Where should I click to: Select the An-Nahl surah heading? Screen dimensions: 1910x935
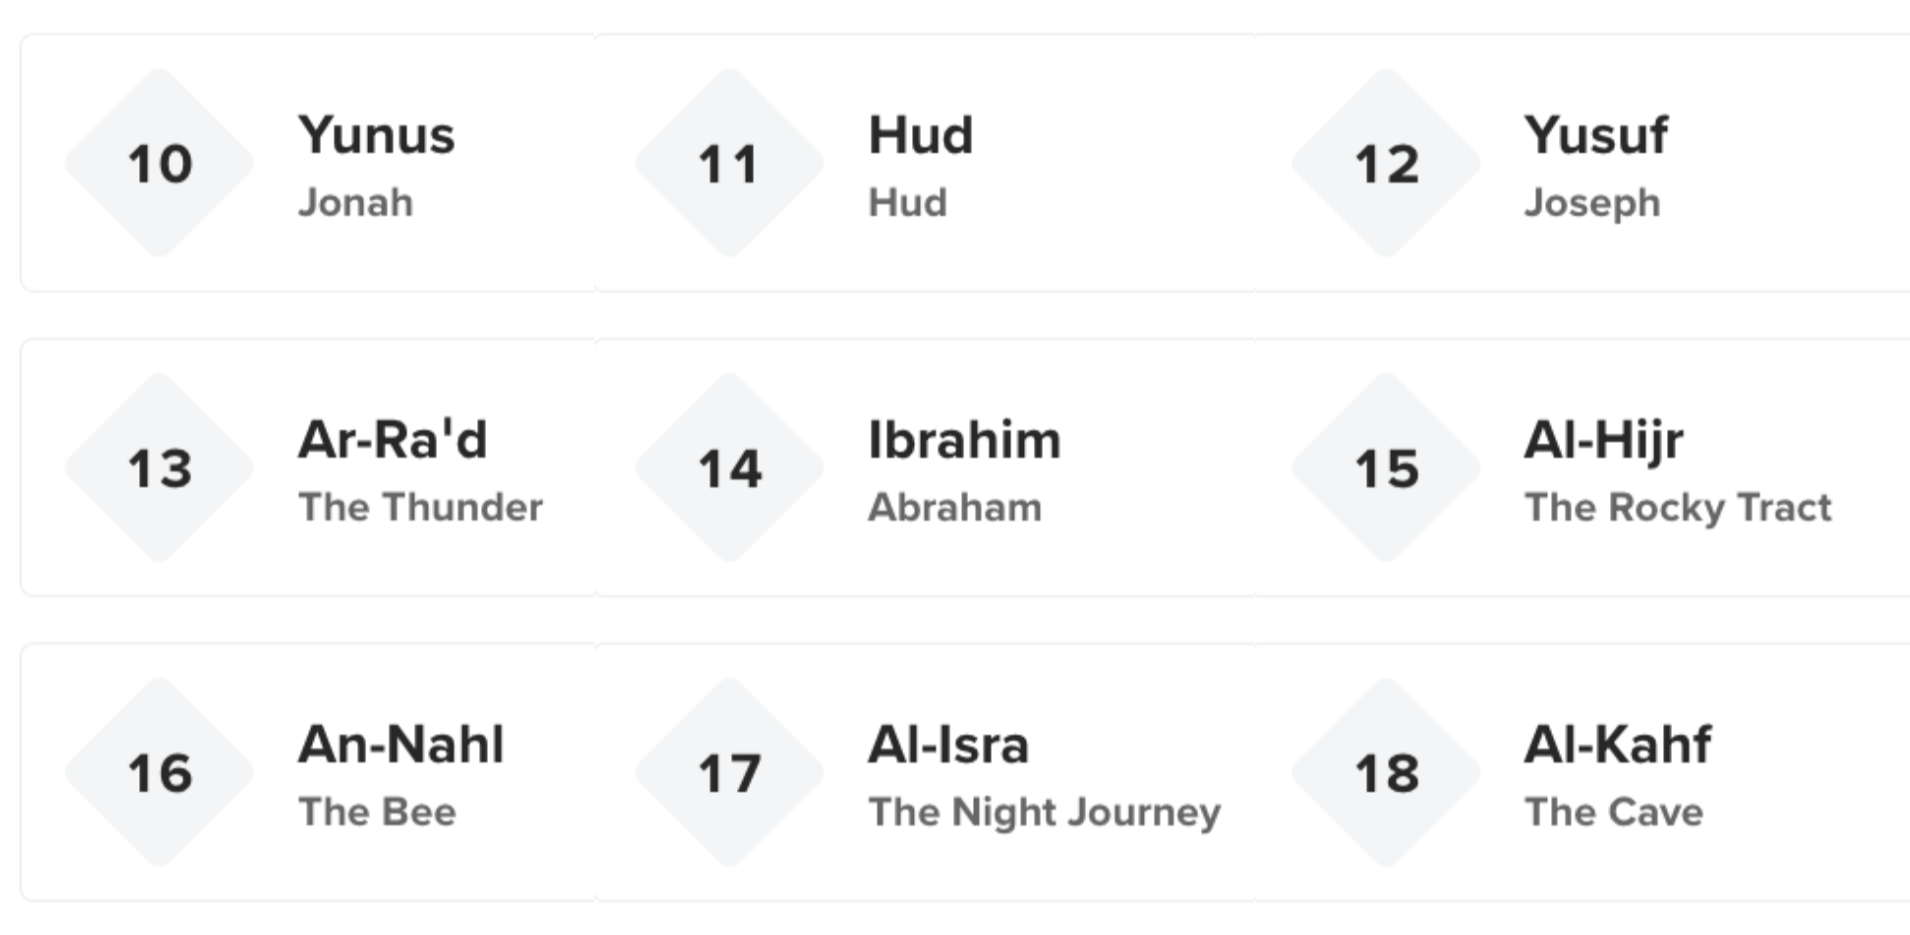coord(401,745)
